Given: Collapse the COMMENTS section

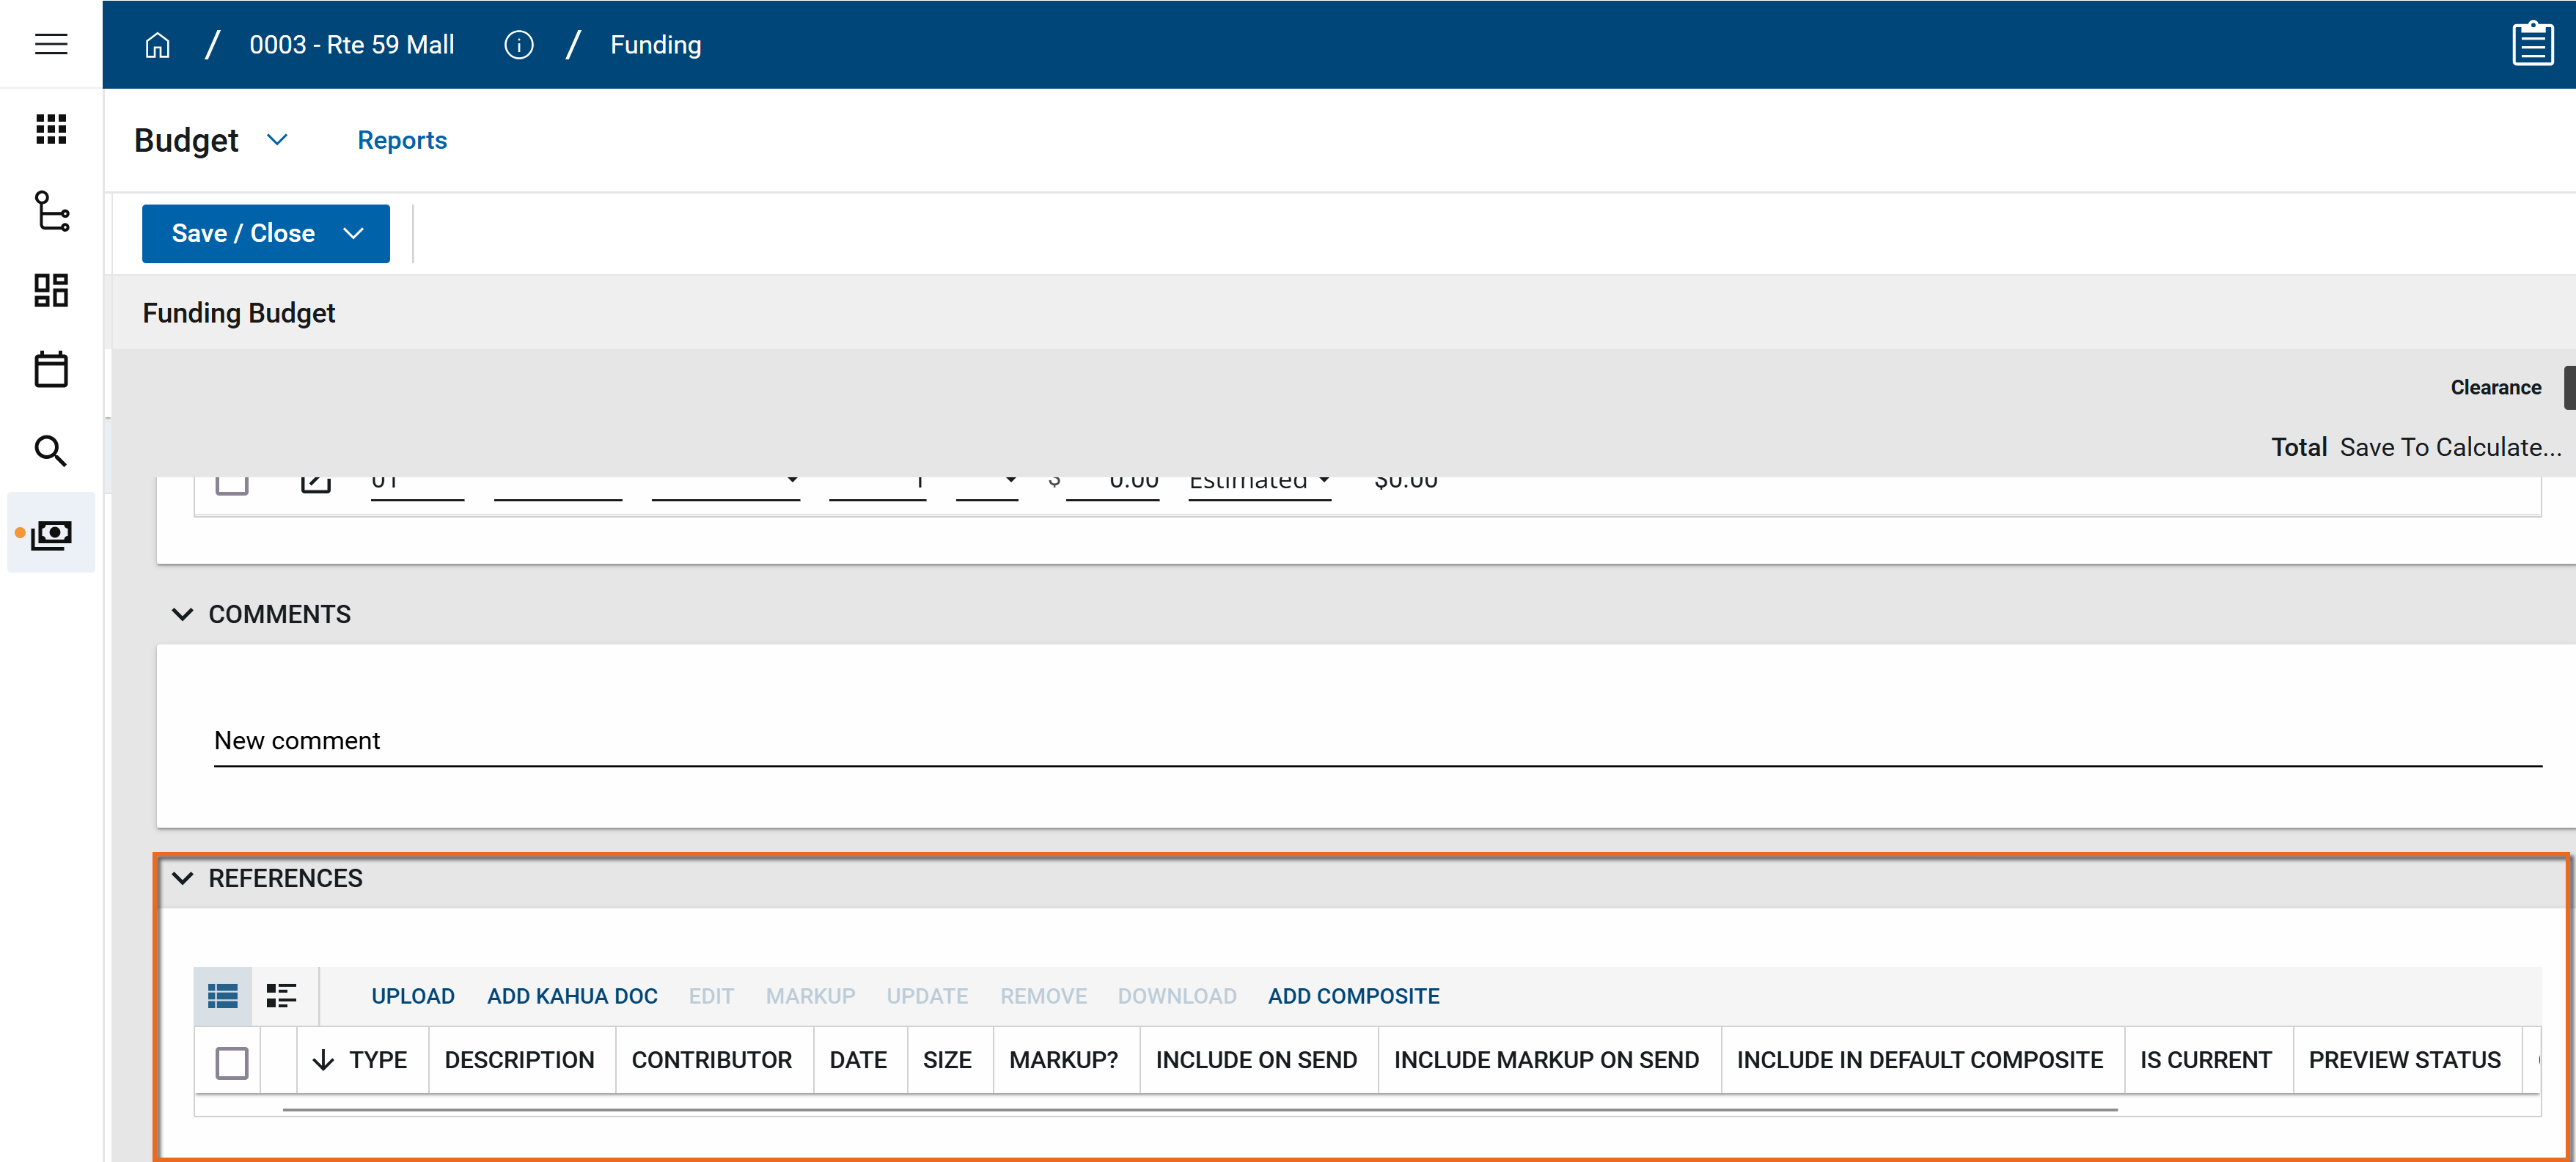Looking at the screenshot, I should click(x=182, y=614).
